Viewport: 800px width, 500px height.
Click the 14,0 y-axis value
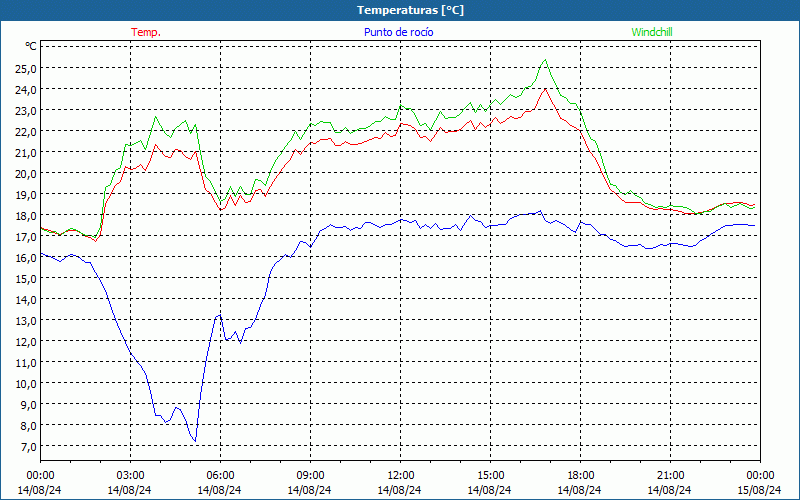[x=26, y=299]
